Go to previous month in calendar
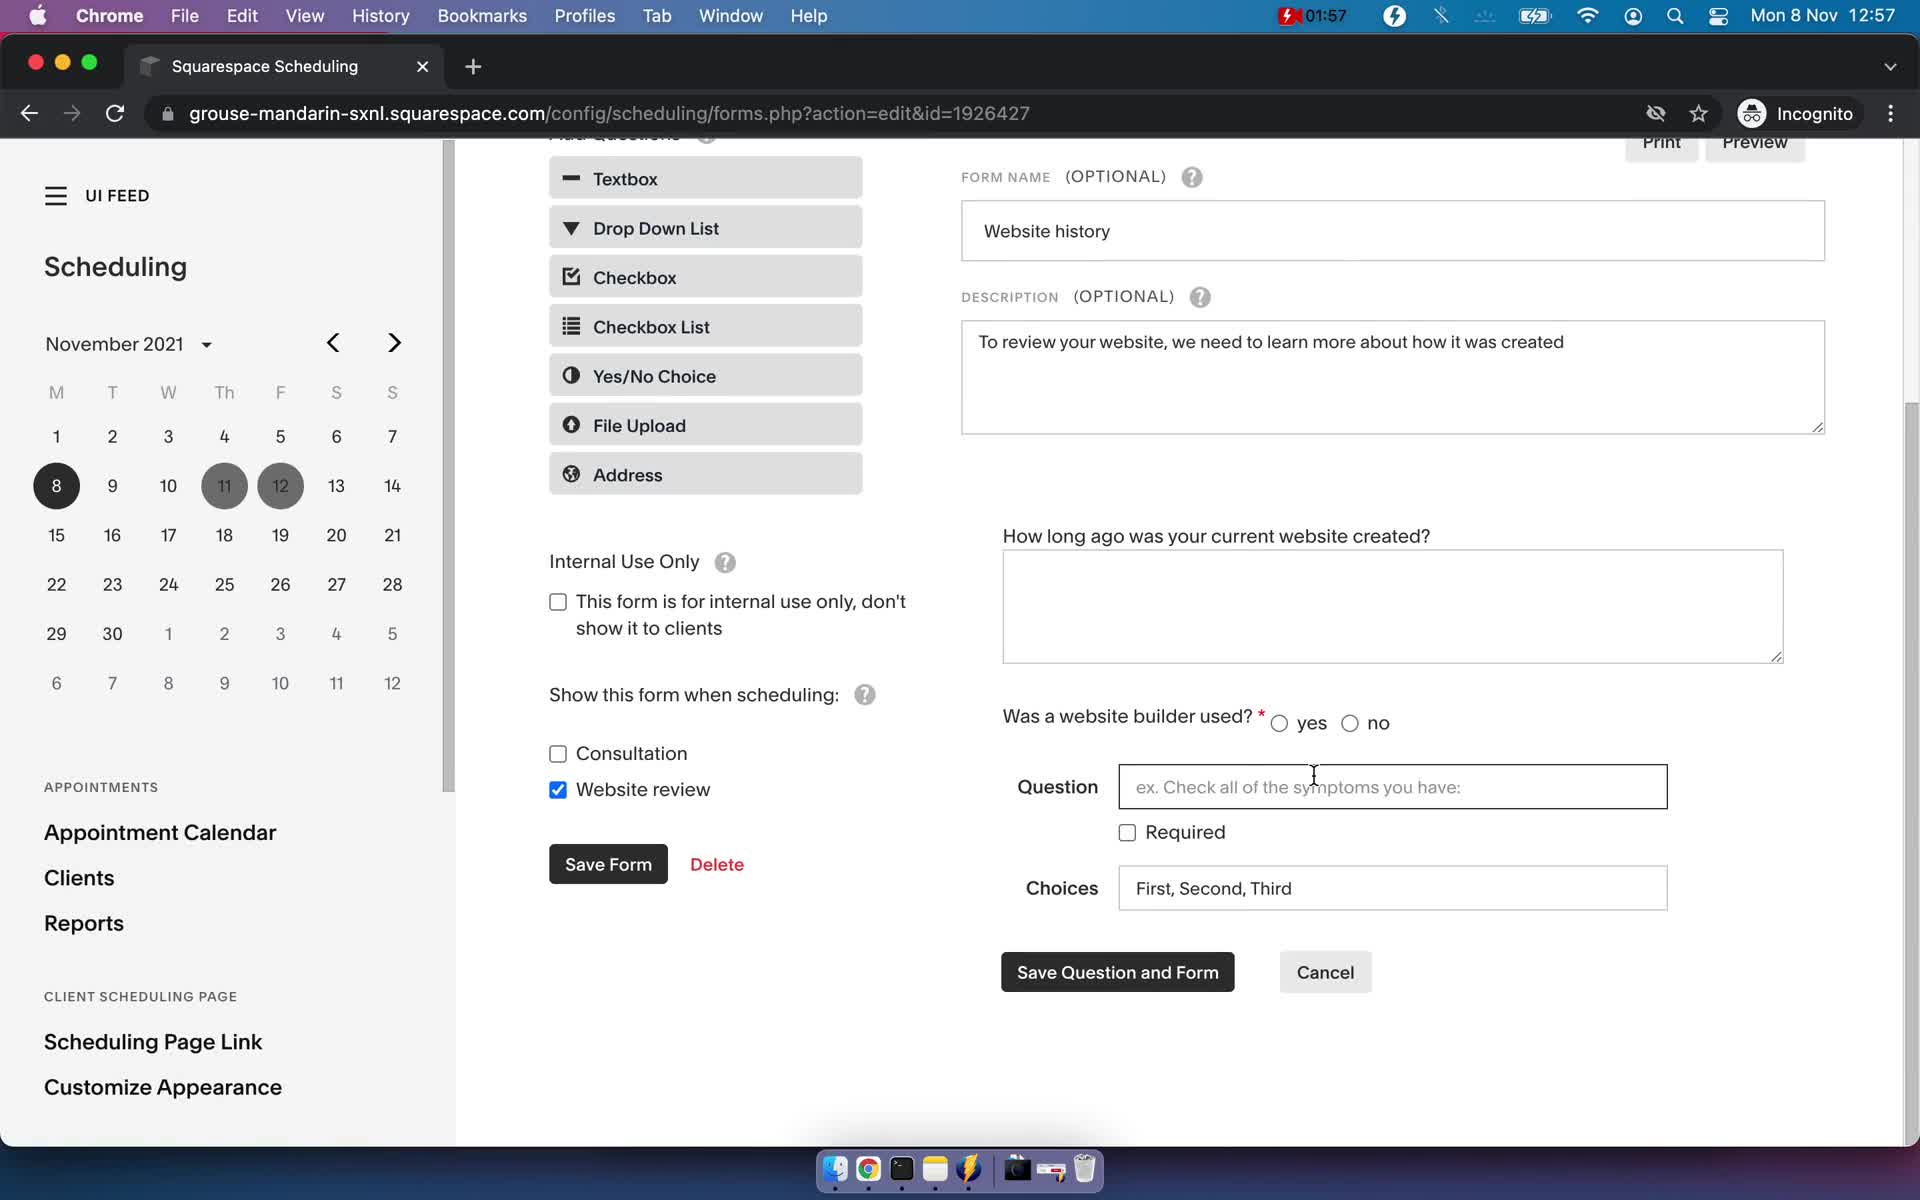This screenshot has height=1200, width=1920. [x=333, y=343]
